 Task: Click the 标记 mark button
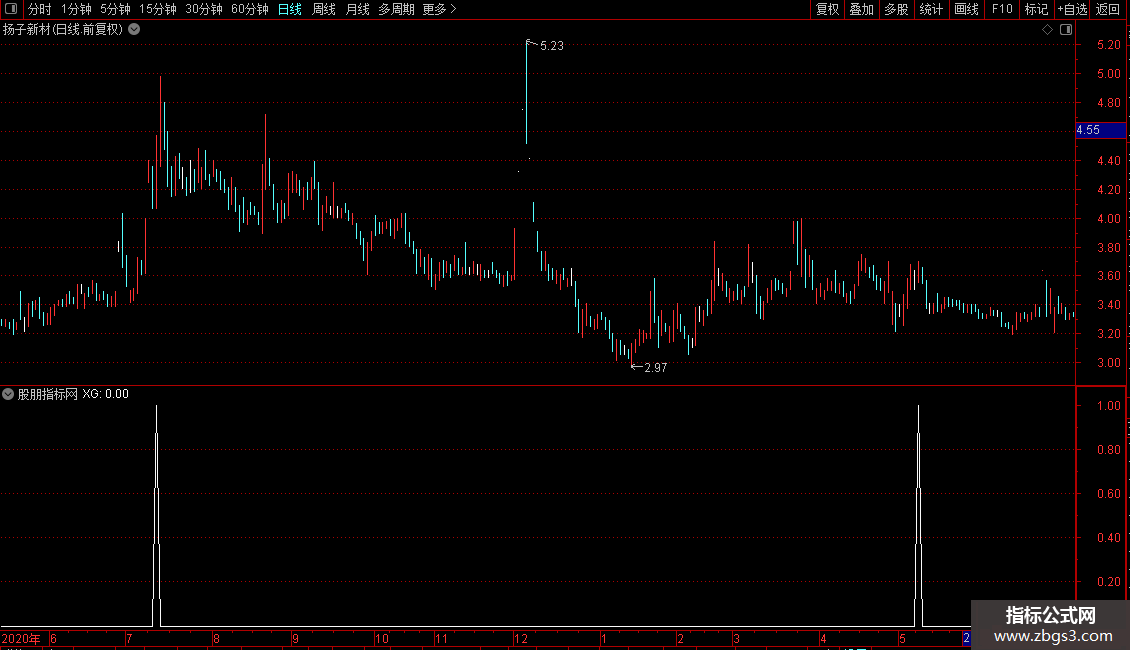pyautogui.click(x=1036, y=9)
